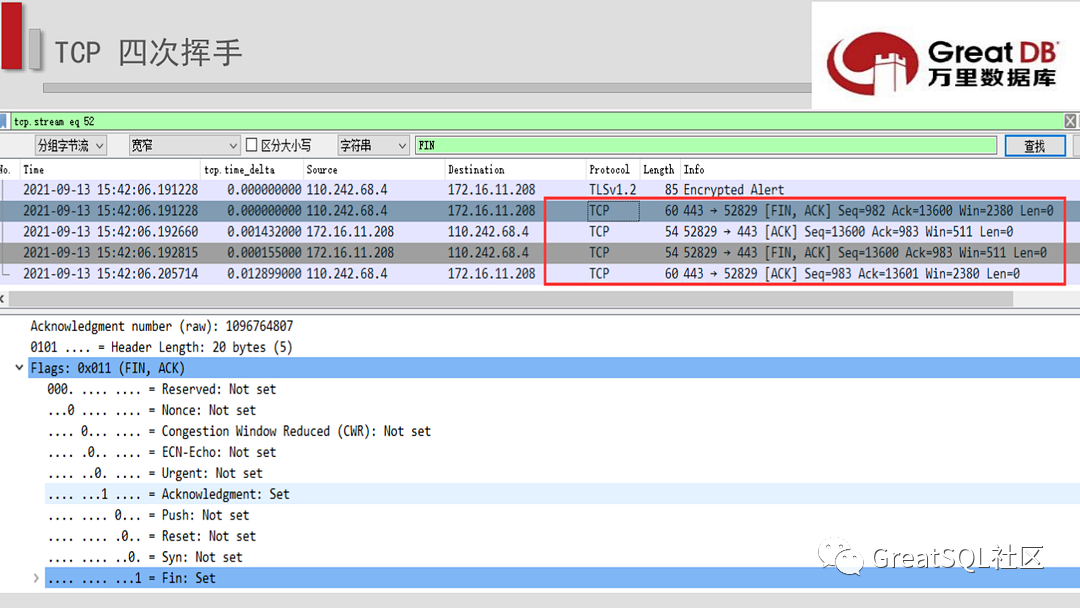This screenshot has height=608, width=1080.
Task: Click the 172.16.11.208 destination in TLSv1.2 row
Action: (x=491, y=189)
